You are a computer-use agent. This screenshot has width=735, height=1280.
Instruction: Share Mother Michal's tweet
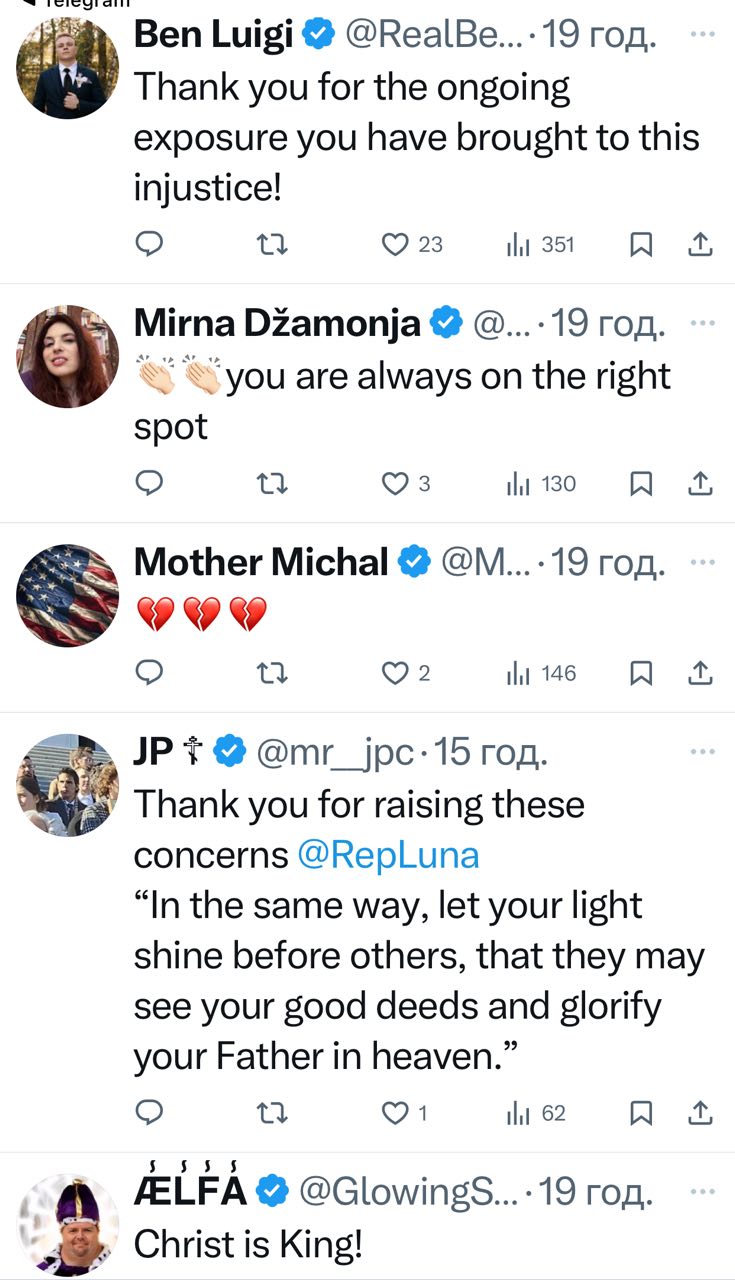click(x=702, y=674)
